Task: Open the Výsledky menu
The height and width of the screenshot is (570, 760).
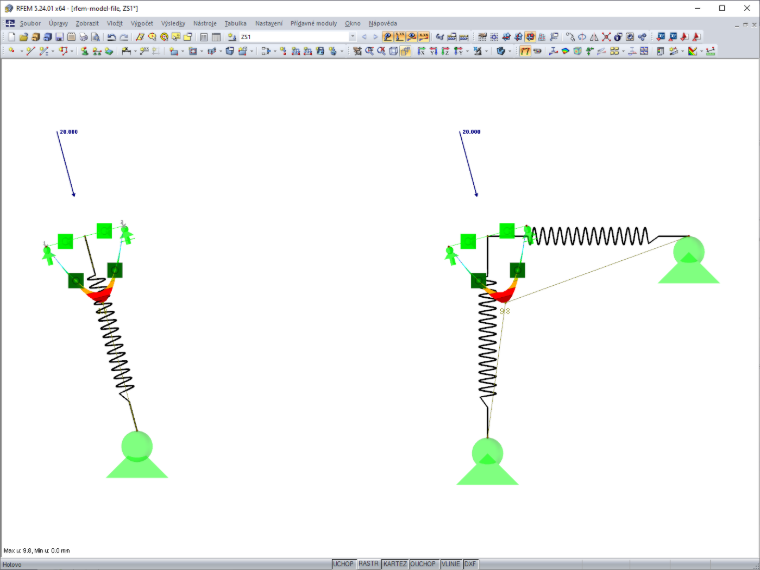Action: pyautogui.click(x=173, y=23)
